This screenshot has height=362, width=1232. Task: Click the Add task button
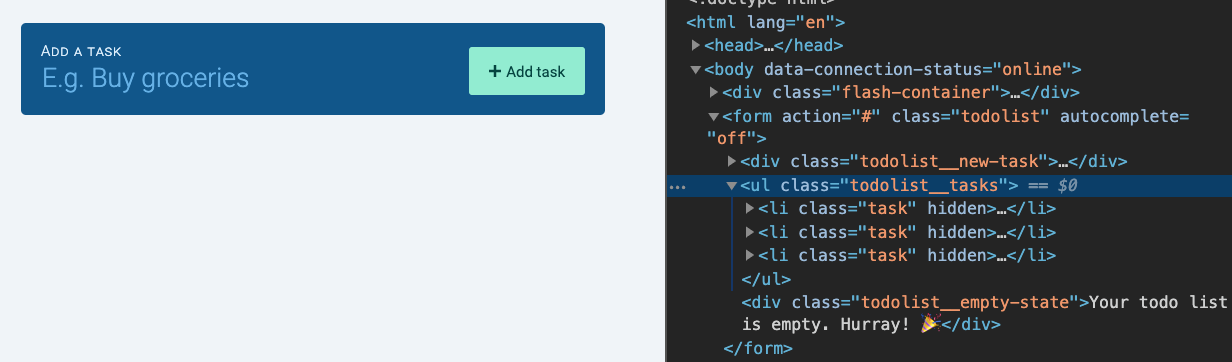click(526, 71)
